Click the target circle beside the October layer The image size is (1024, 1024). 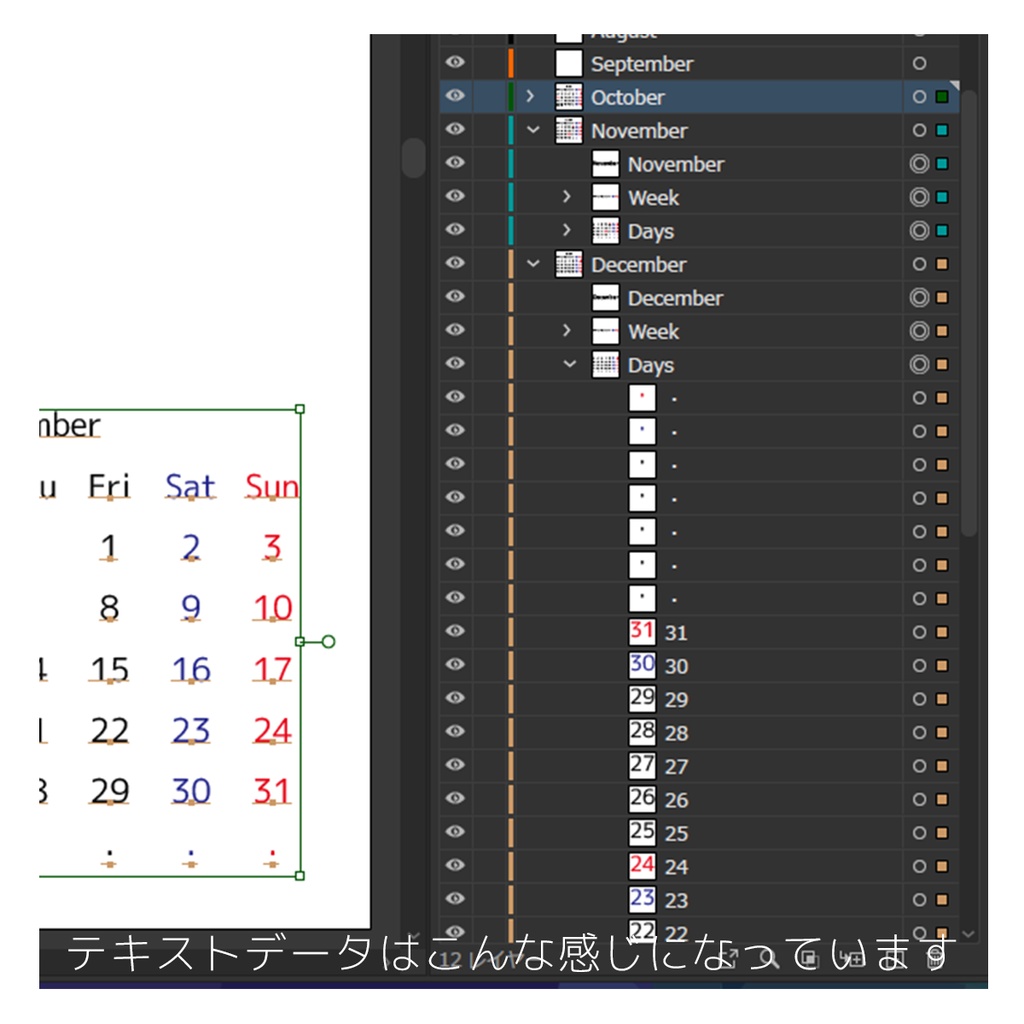coord(919,97)
